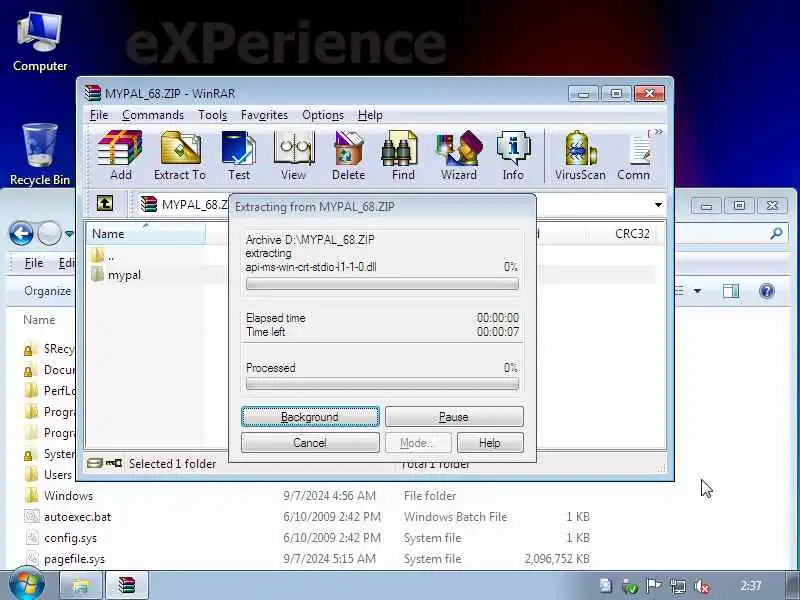Image resolution: width=800 pixels, height=600 pixels.
Task: Click the network tray icon
Action: pyautogui.click(x=678, y=586)
